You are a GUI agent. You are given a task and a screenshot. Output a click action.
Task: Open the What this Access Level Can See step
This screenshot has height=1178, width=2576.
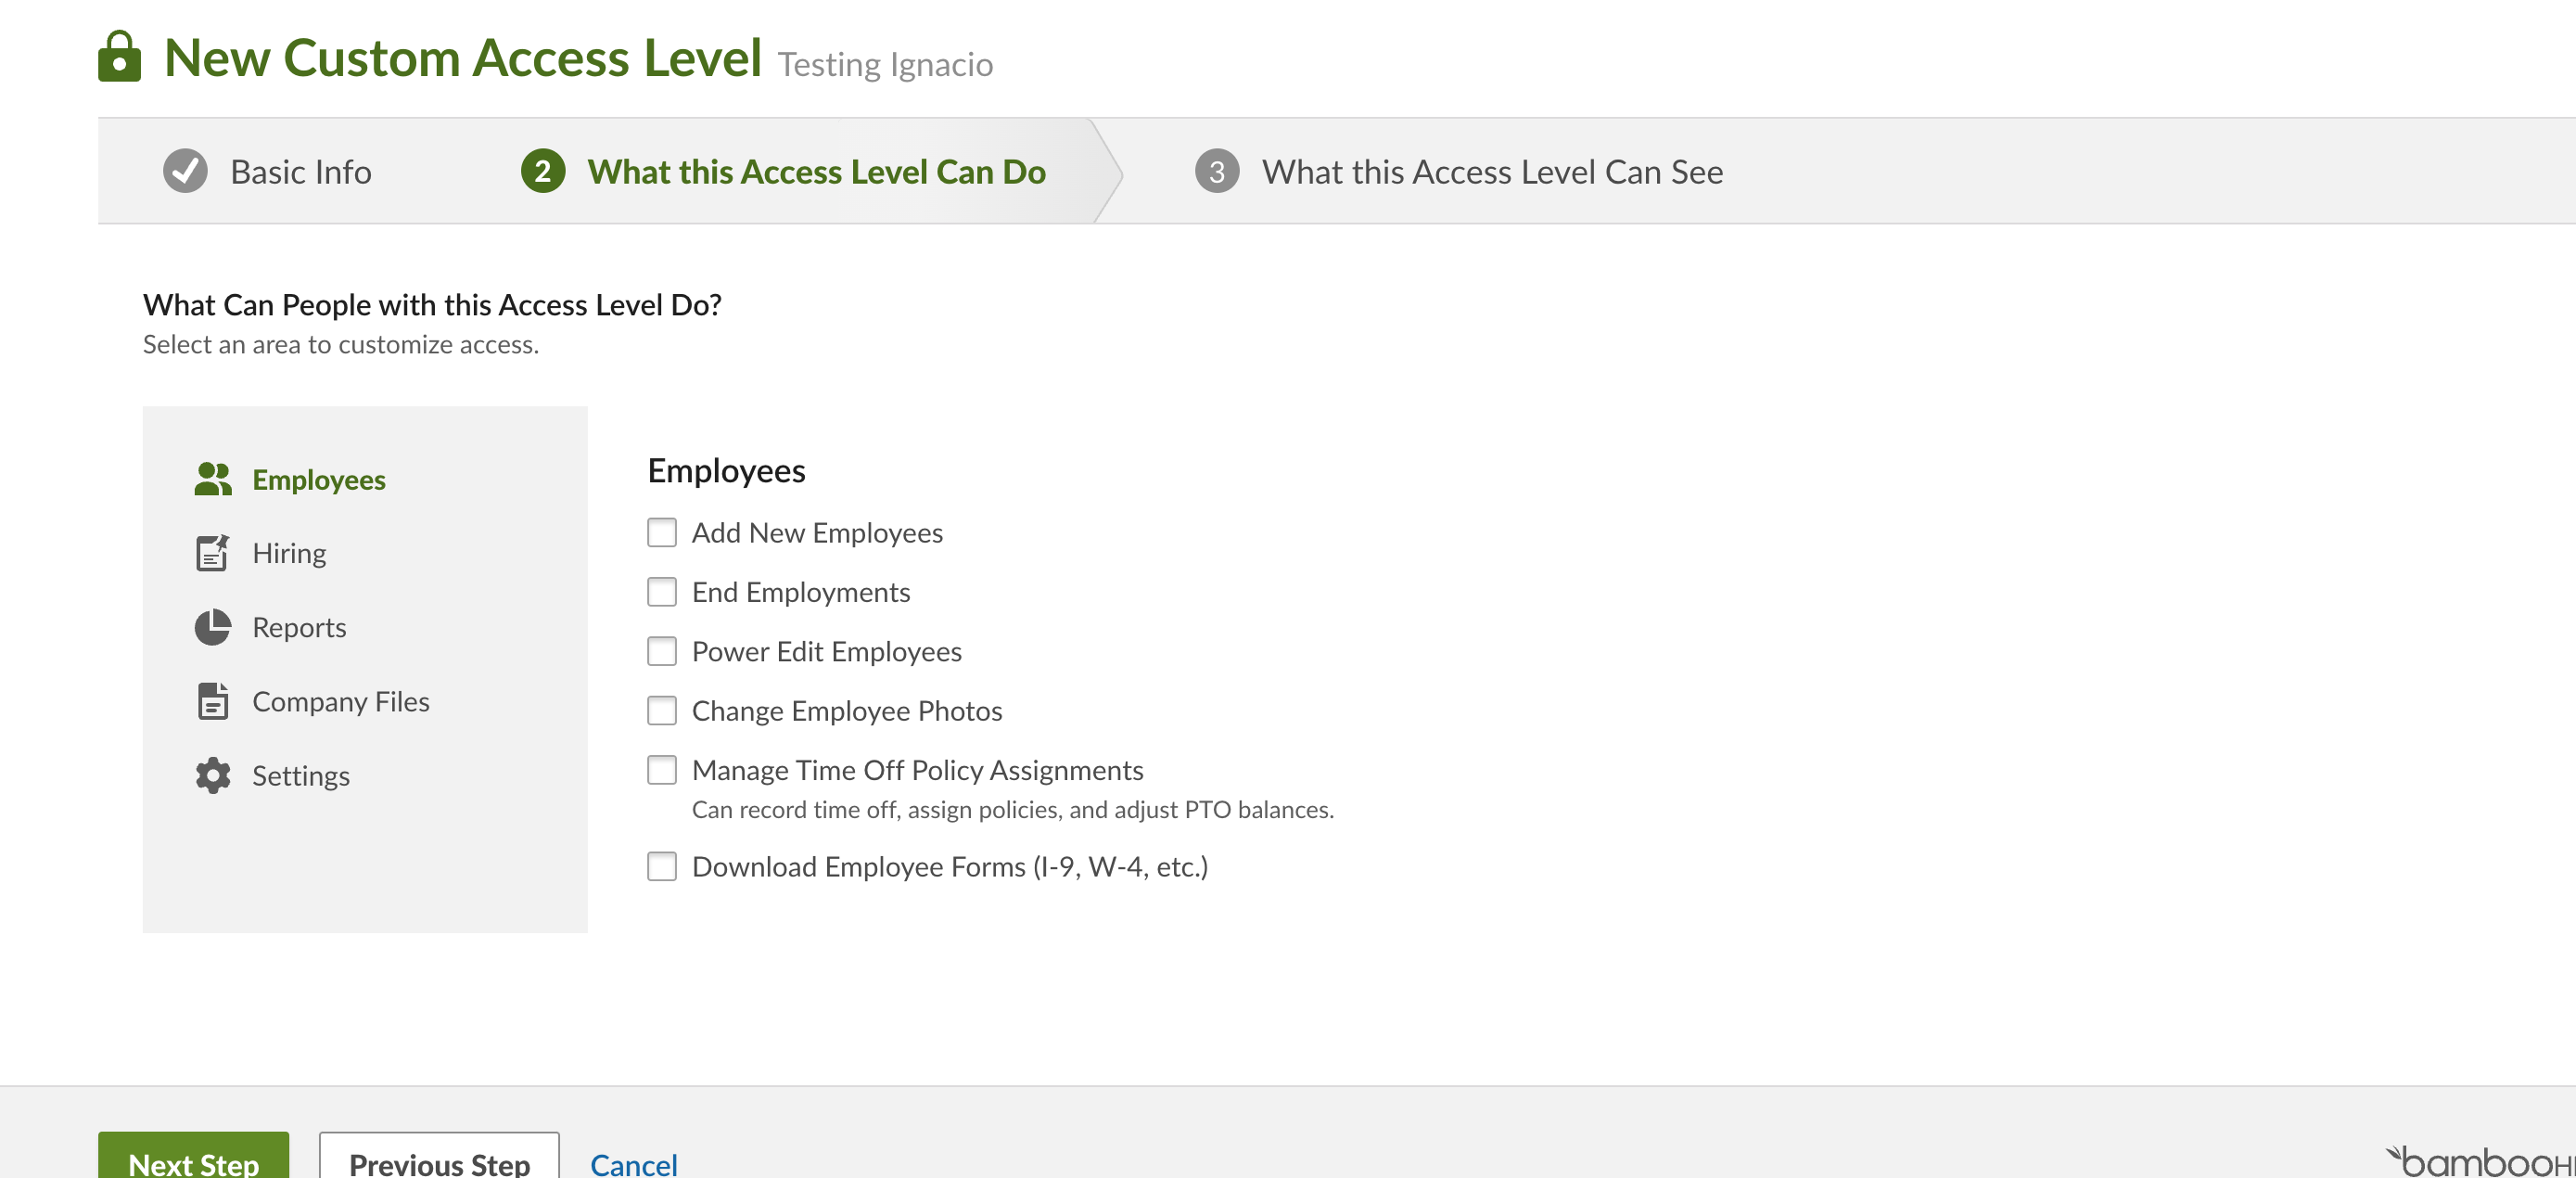tap(1492, 171)
